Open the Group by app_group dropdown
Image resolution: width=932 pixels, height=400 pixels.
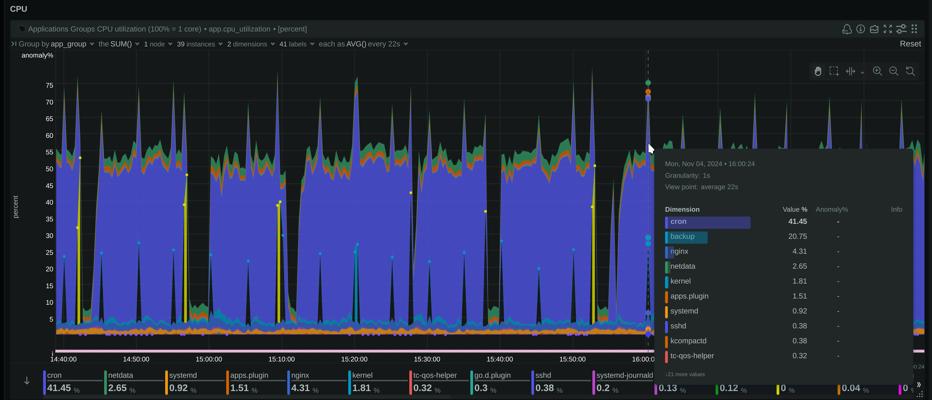tap(53, 44)
